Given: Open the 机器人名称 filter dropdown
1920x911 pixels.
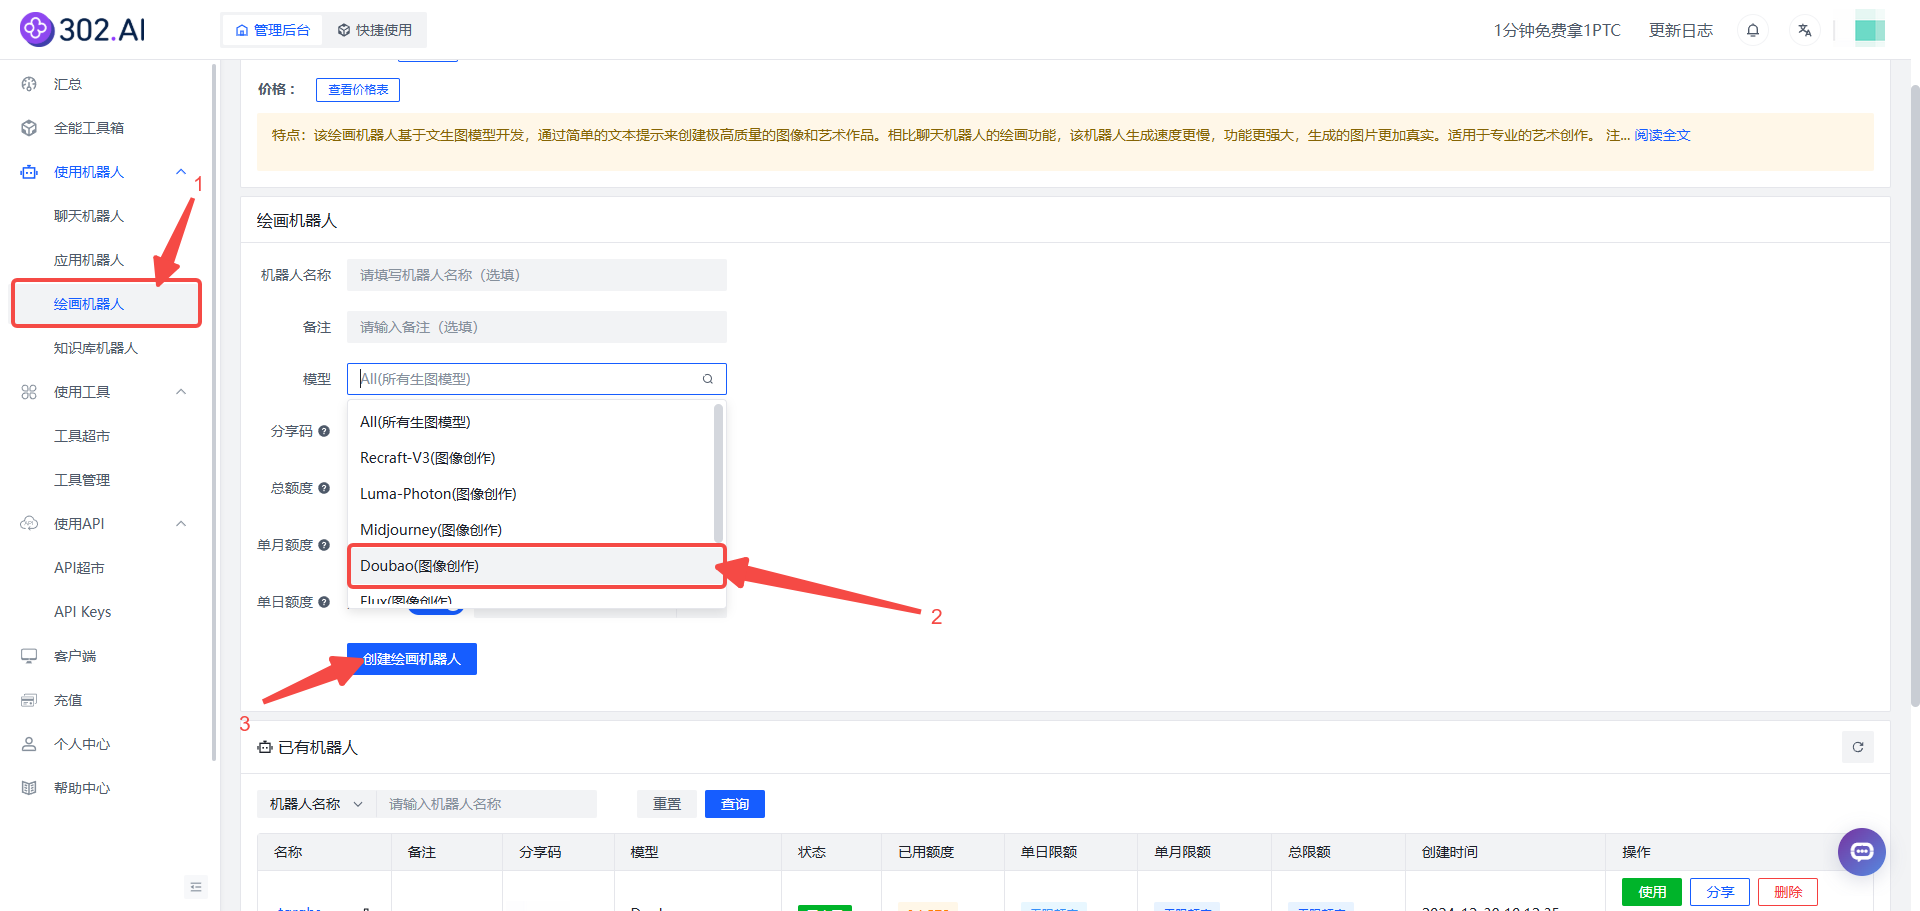Looking at the screenshot, I should (316, 804).
